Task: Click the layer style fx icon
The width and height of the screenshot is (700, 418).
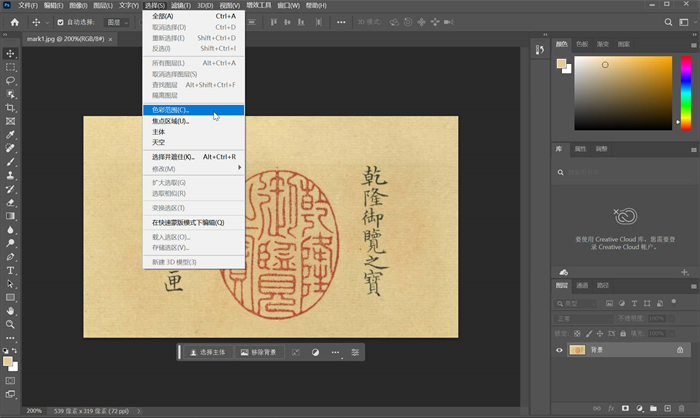Action: [x=611, y=408]
